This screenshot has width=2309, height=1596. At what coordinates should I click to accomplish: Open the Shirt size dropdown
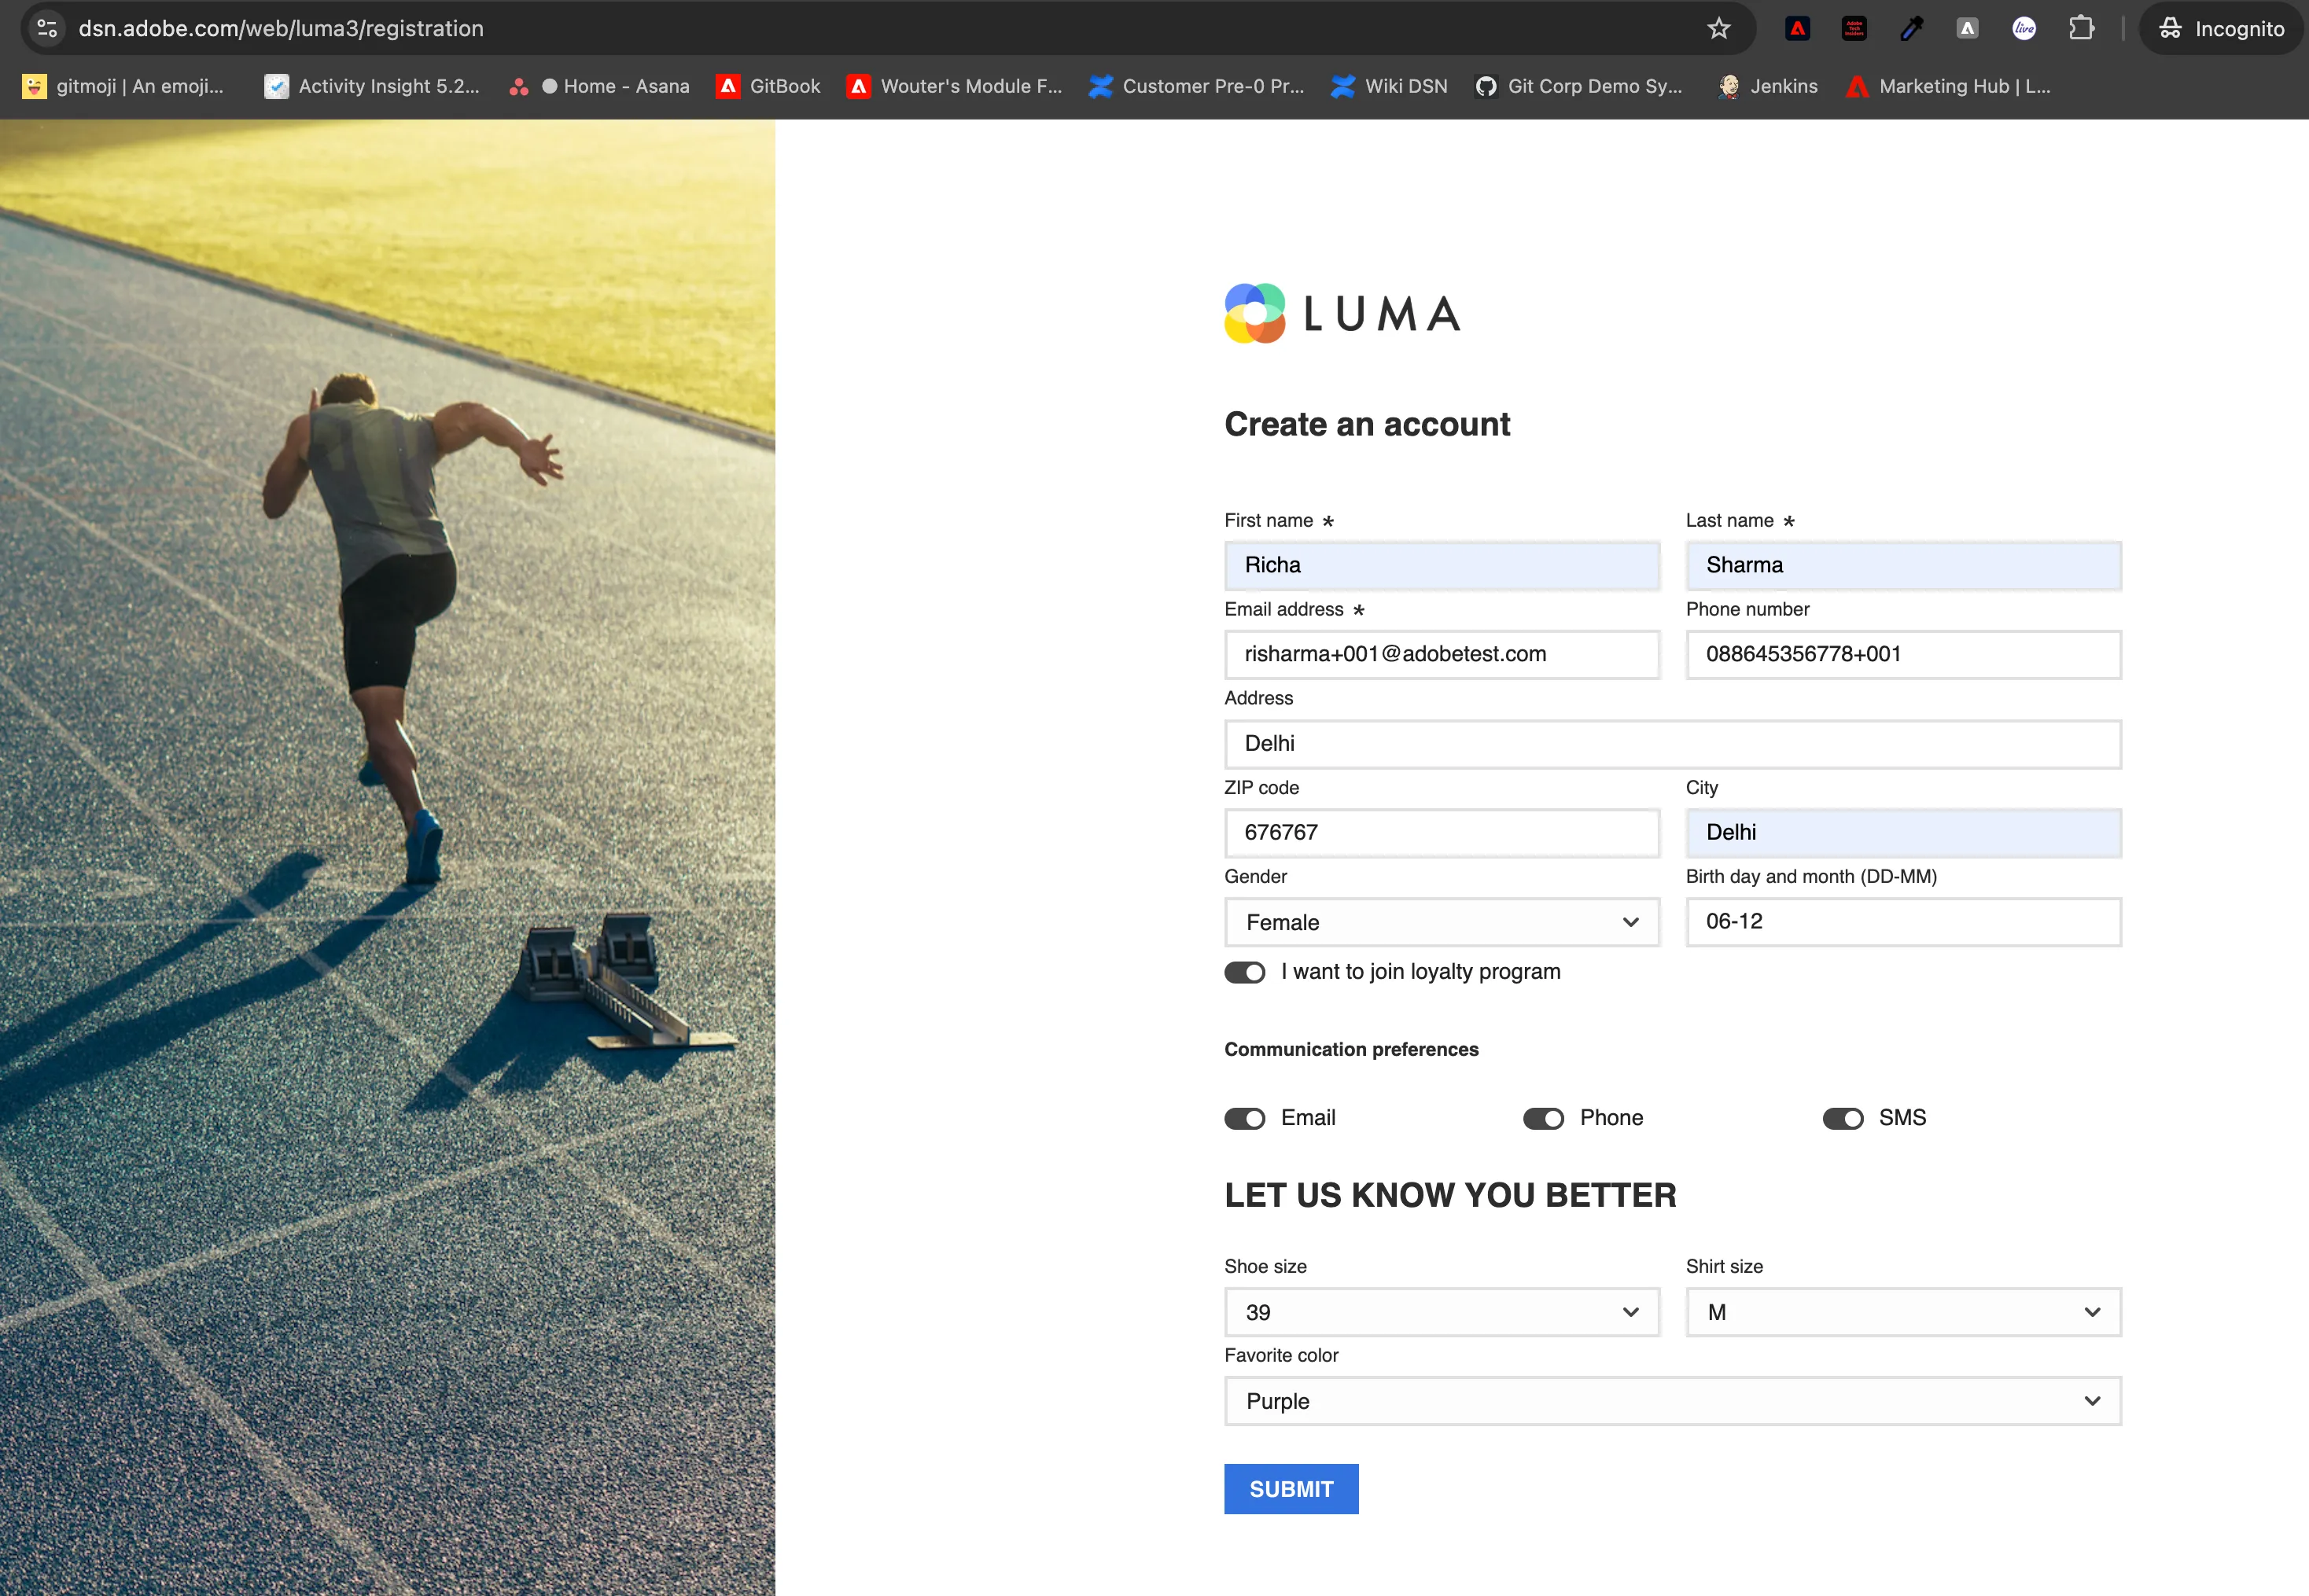1903,1312
